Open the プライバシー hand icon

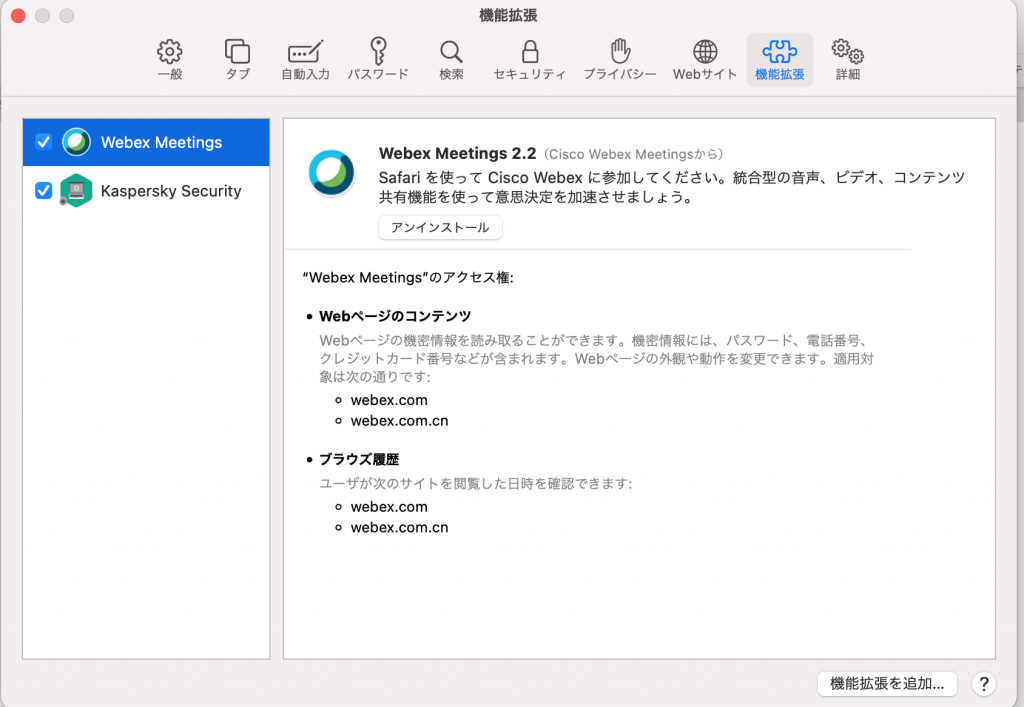click(x=620, y=51)
